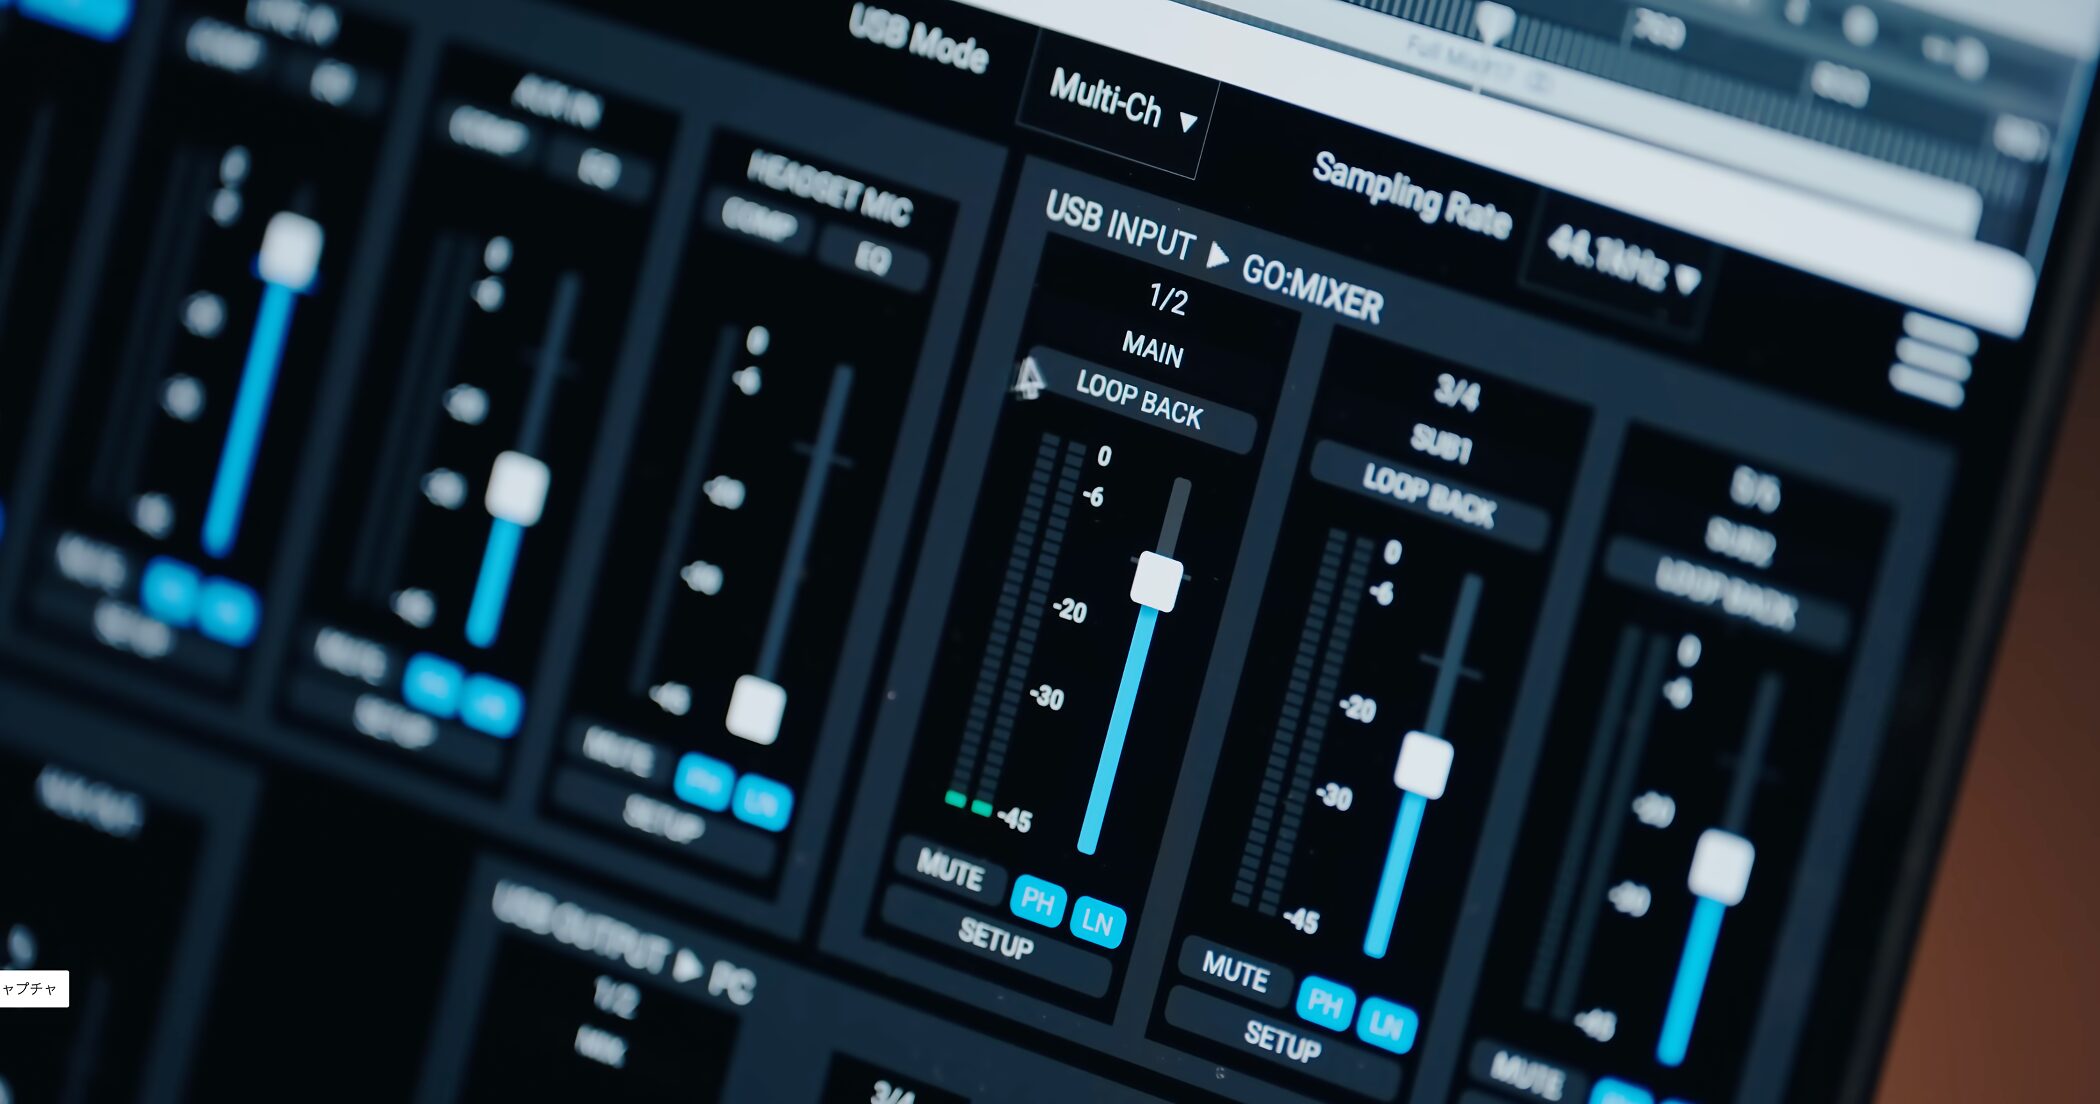Viewport: 2100px width, 1104px height.
Task: Toggle PH routing on HEADSET MIC channel
Action: pyautogui.click(x=703, y=782)
